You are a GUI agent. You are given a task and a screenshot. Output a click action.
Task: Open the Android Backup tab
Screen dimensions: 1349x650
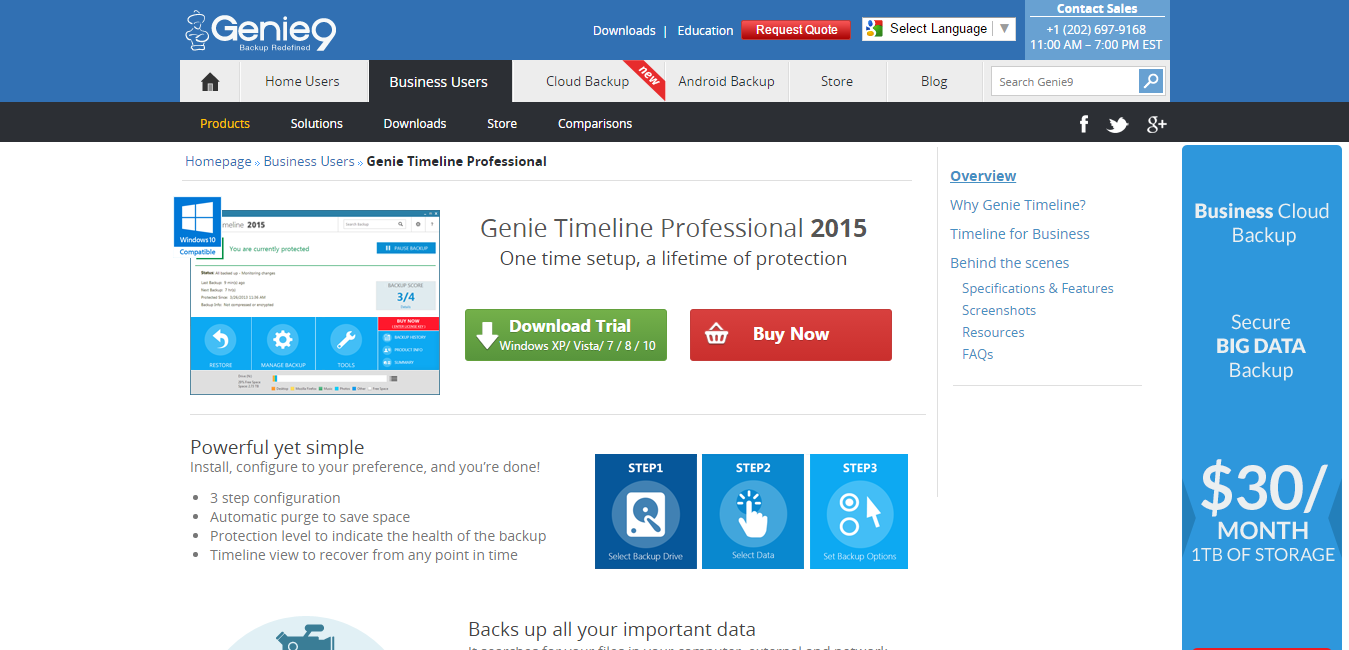pos(726,81)
